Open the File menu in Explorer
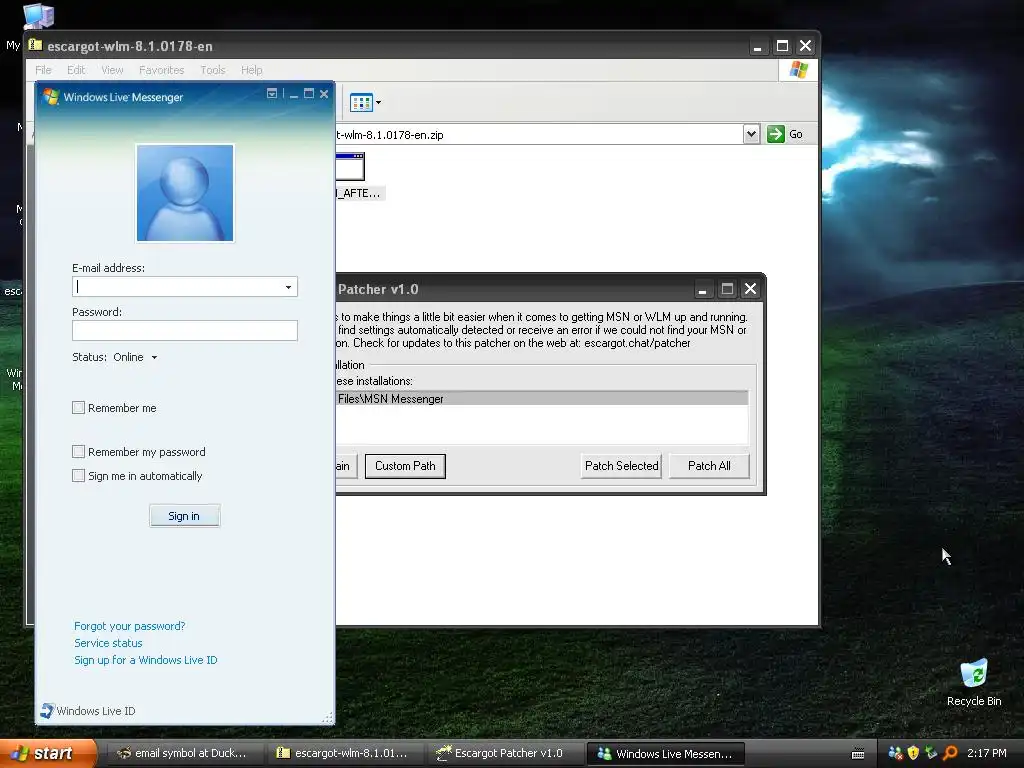Viewport: 1024px width, 768px height. (43, 70)
